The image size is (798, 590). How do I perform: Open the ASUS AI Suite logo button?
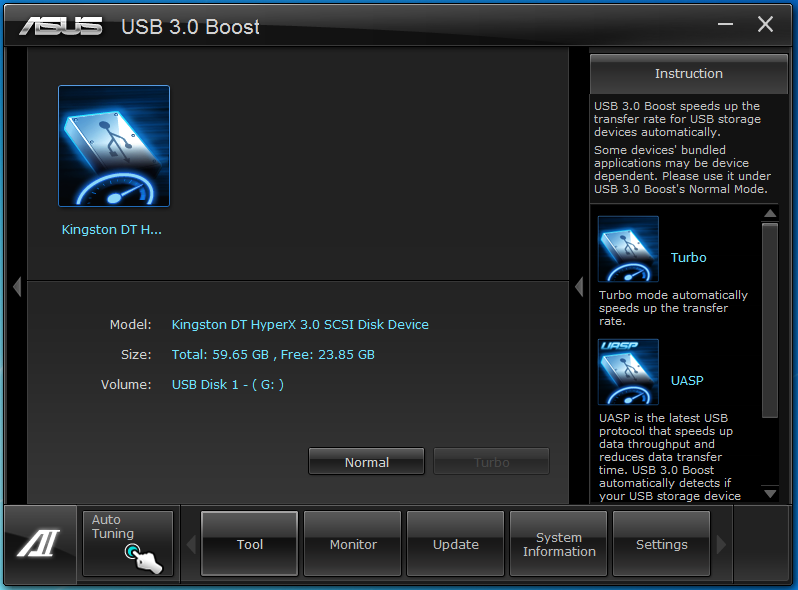tap(40, 543)
